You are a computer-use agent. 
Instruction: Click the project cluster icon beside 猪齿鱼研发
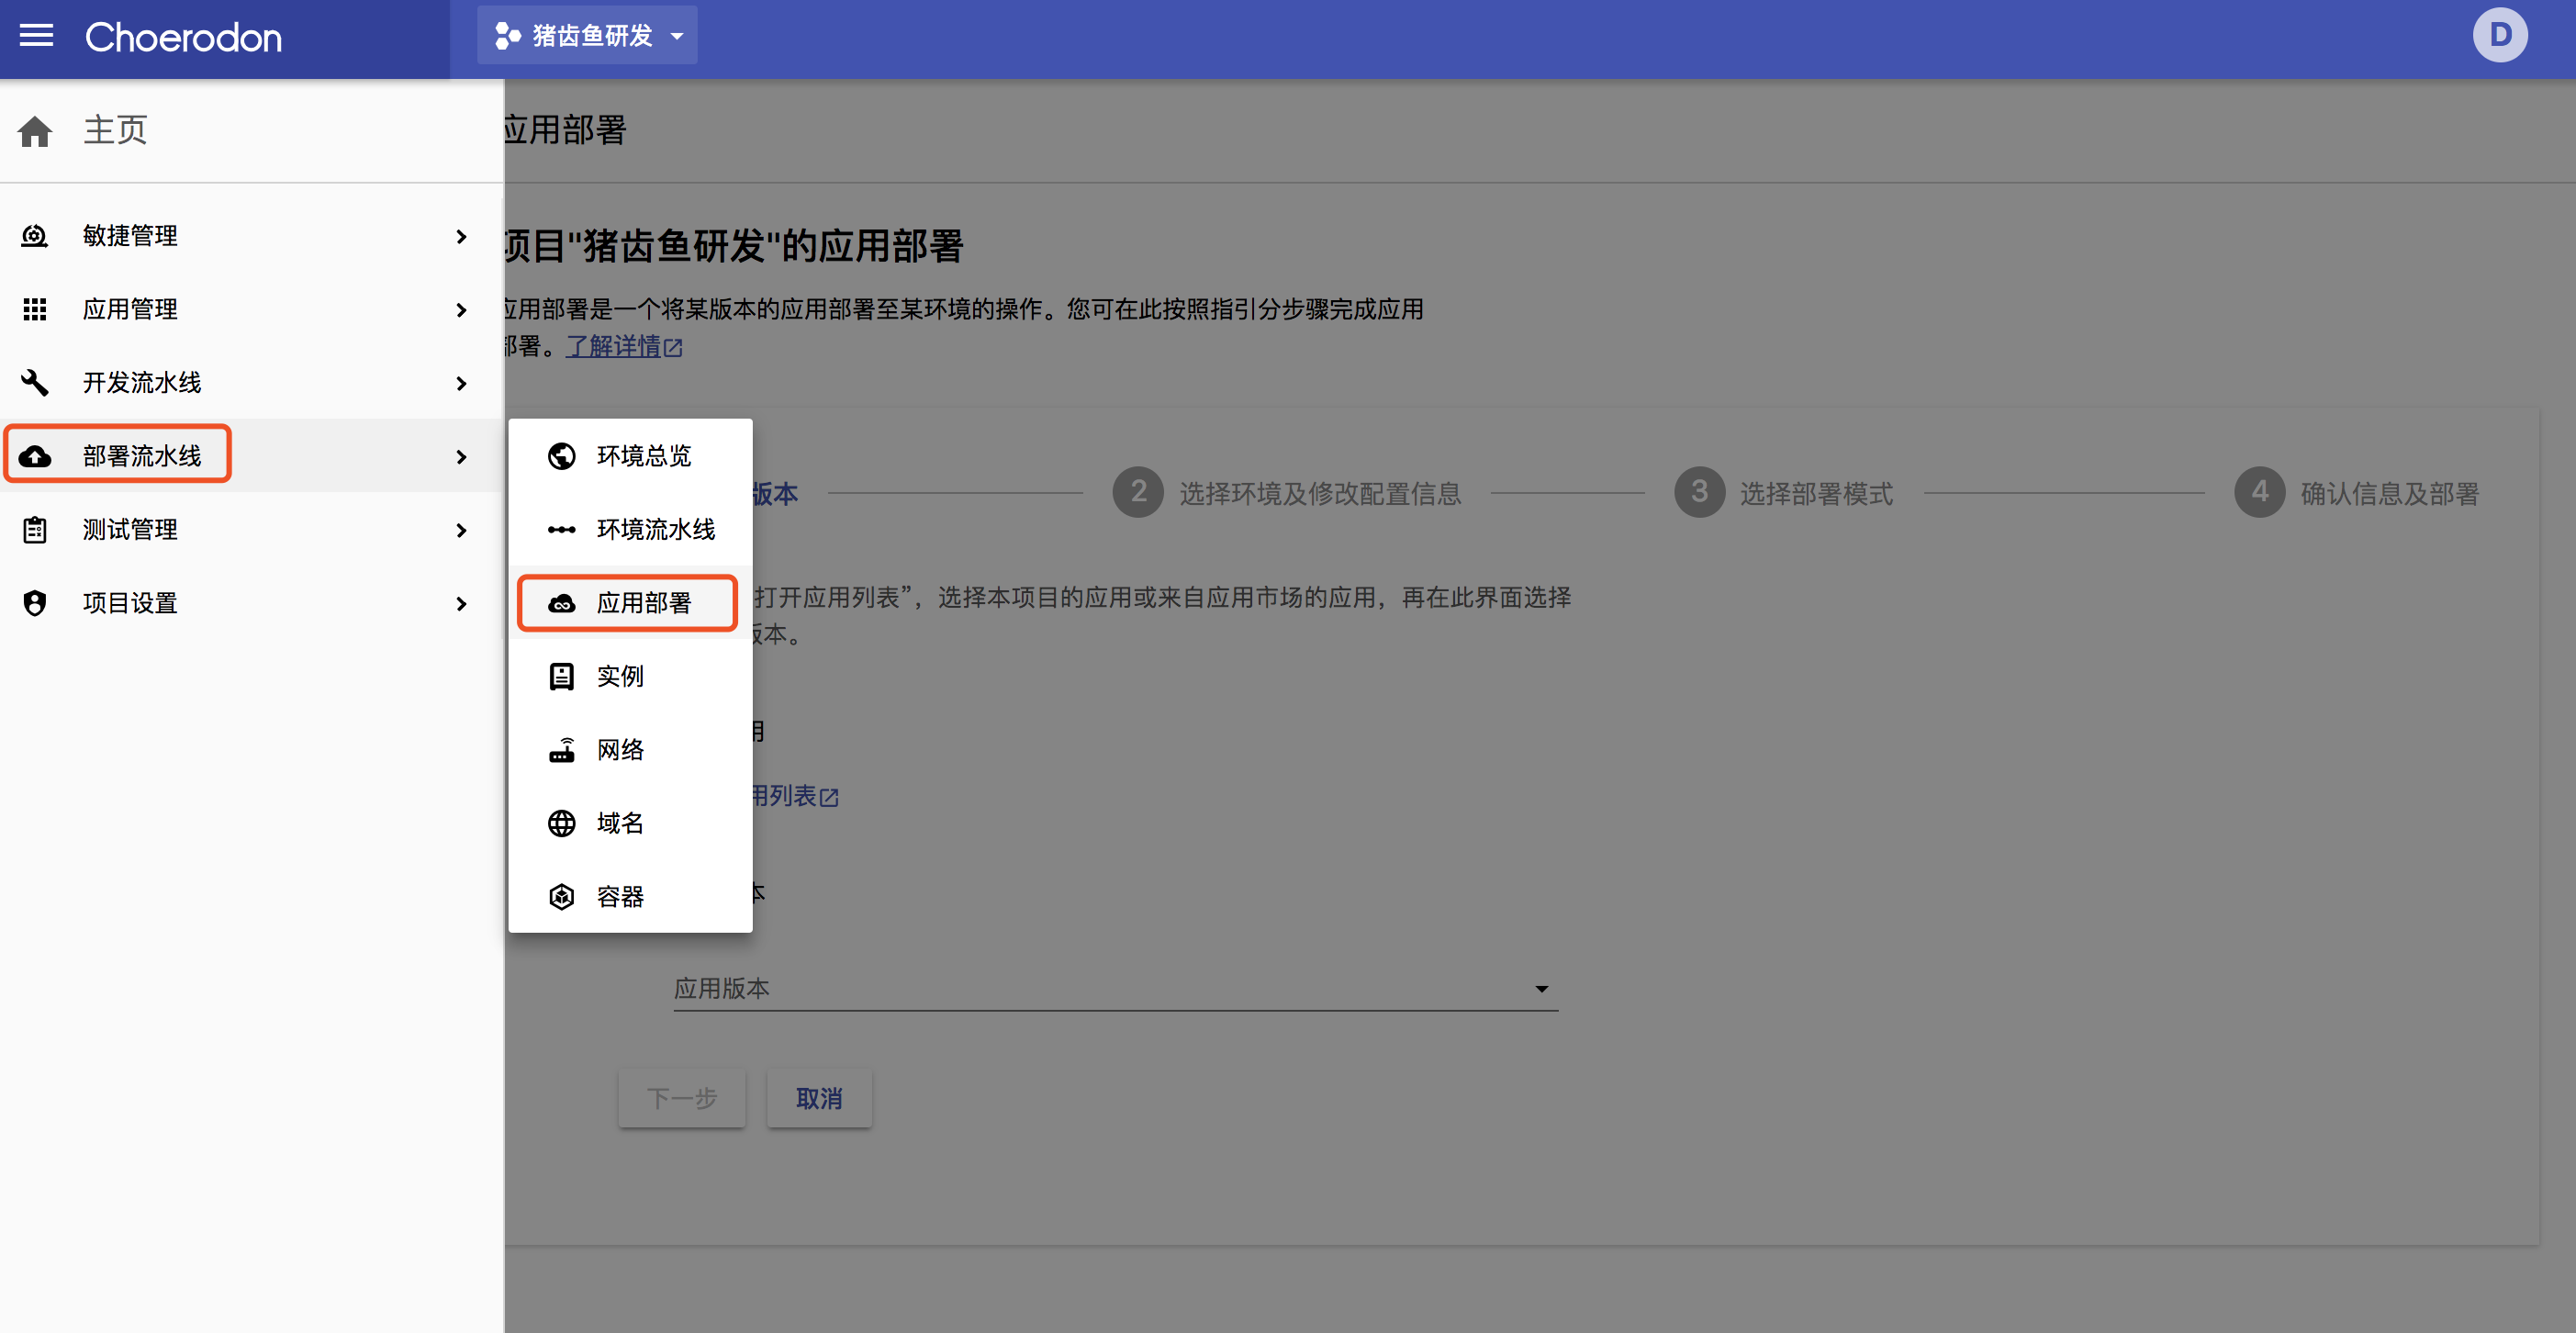click(x=508, y=36)
